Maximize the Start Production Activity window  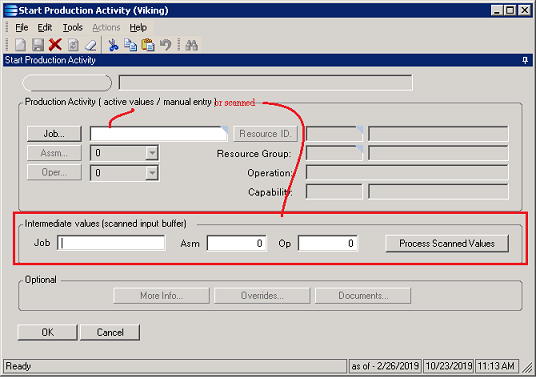pyautogui.click(x=510, y=11)
